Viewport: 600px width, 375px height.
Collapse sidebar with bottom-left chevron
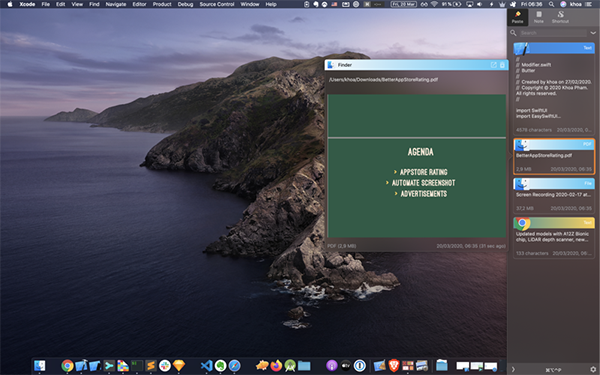click(513, 369)
